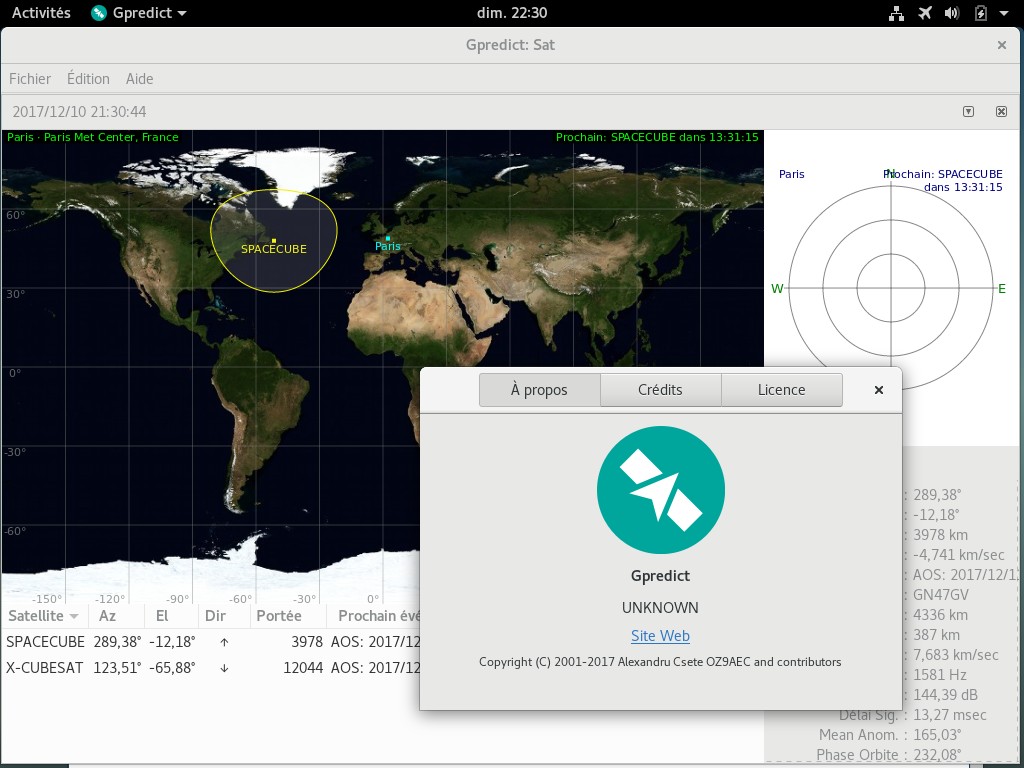Switch to the Licence tab
This screenshot has height=768, width=1024.
(781, 390)
